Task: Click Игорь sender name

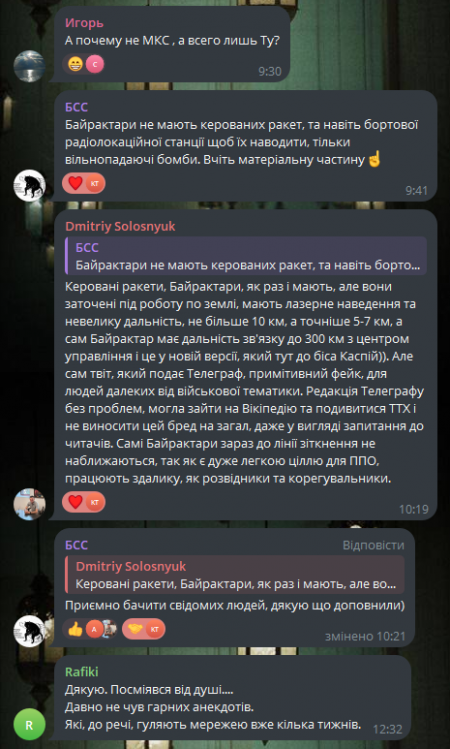Action: tap(84, 23)
